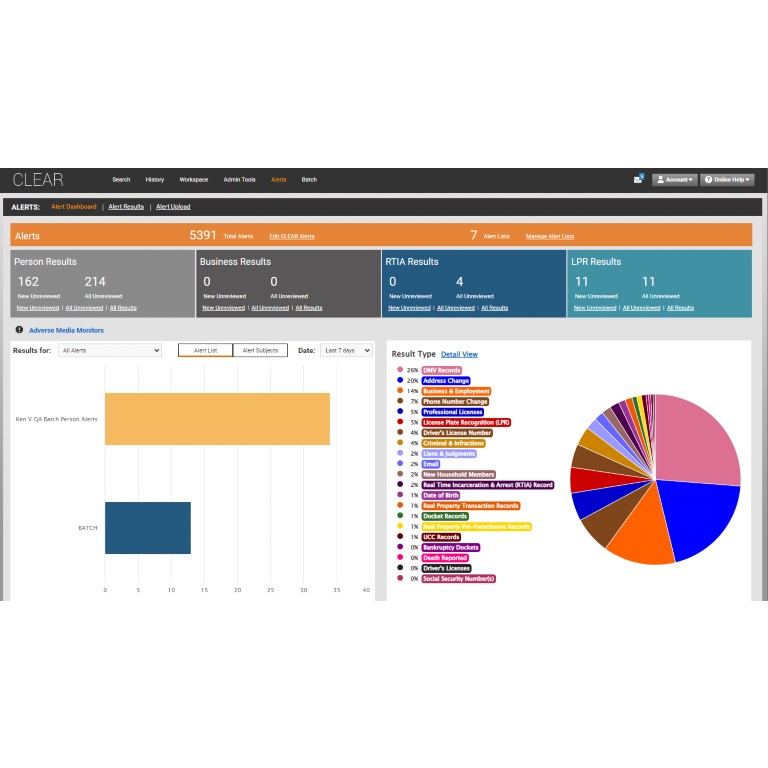Click Edit CLEAR Alerts link

pos(292,236)
